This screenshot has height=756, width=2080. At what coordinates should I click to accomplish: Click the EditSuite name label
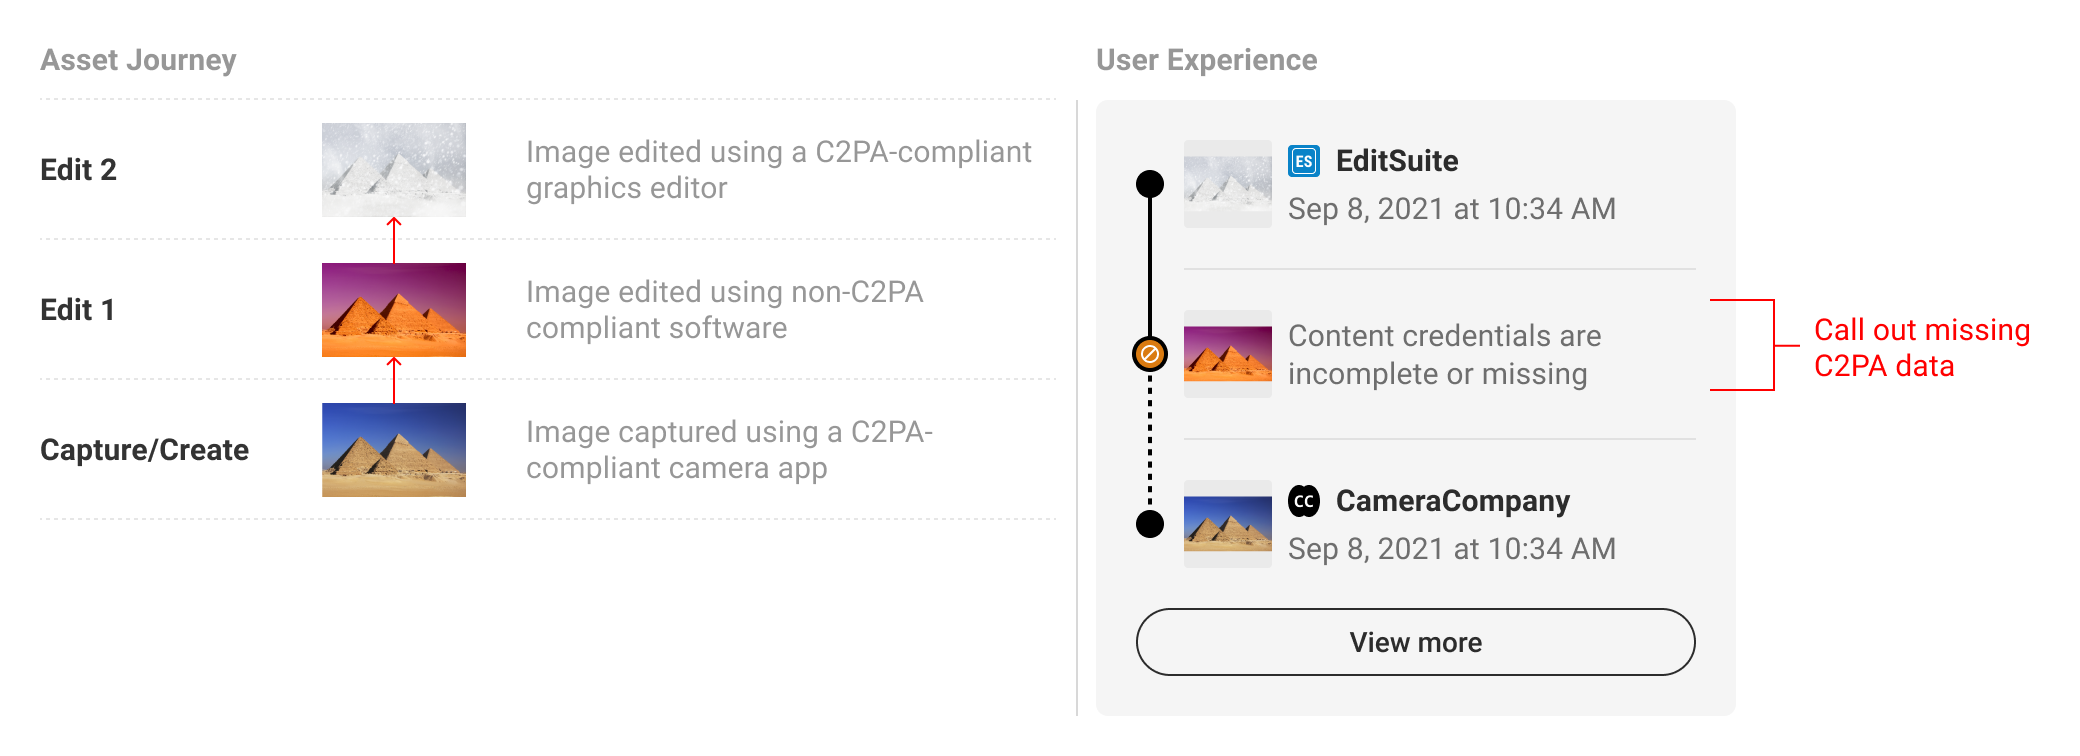pyautogui.click(x=1397, y=161)
